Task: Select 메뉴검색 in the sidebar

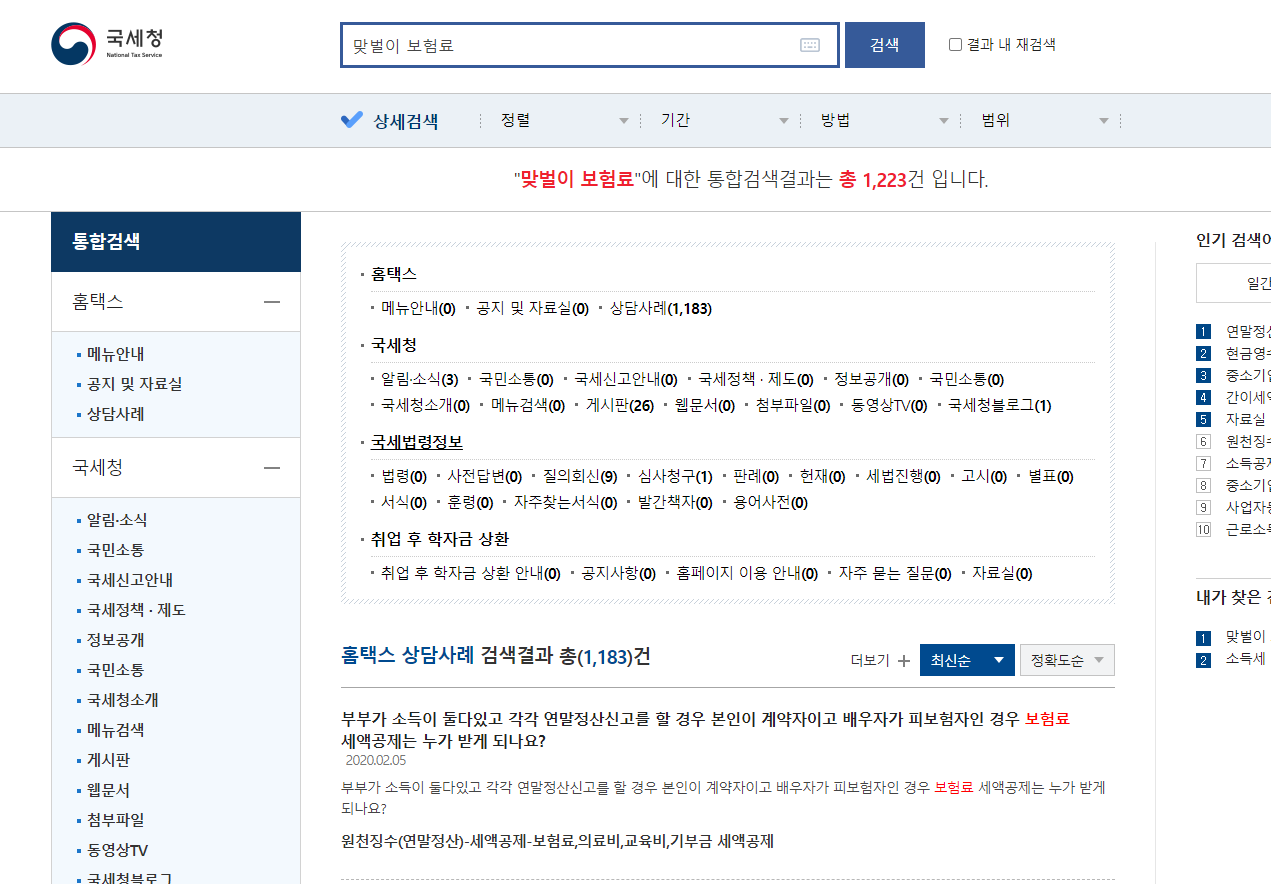Action: tap(115, 730)
